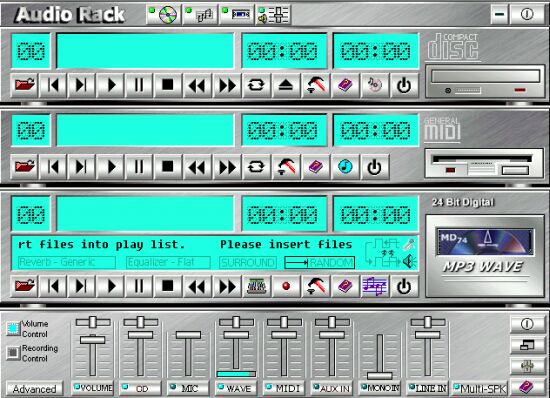
Task: Click the record button in MP3 Wave player
Action: [x=286, y=286]
